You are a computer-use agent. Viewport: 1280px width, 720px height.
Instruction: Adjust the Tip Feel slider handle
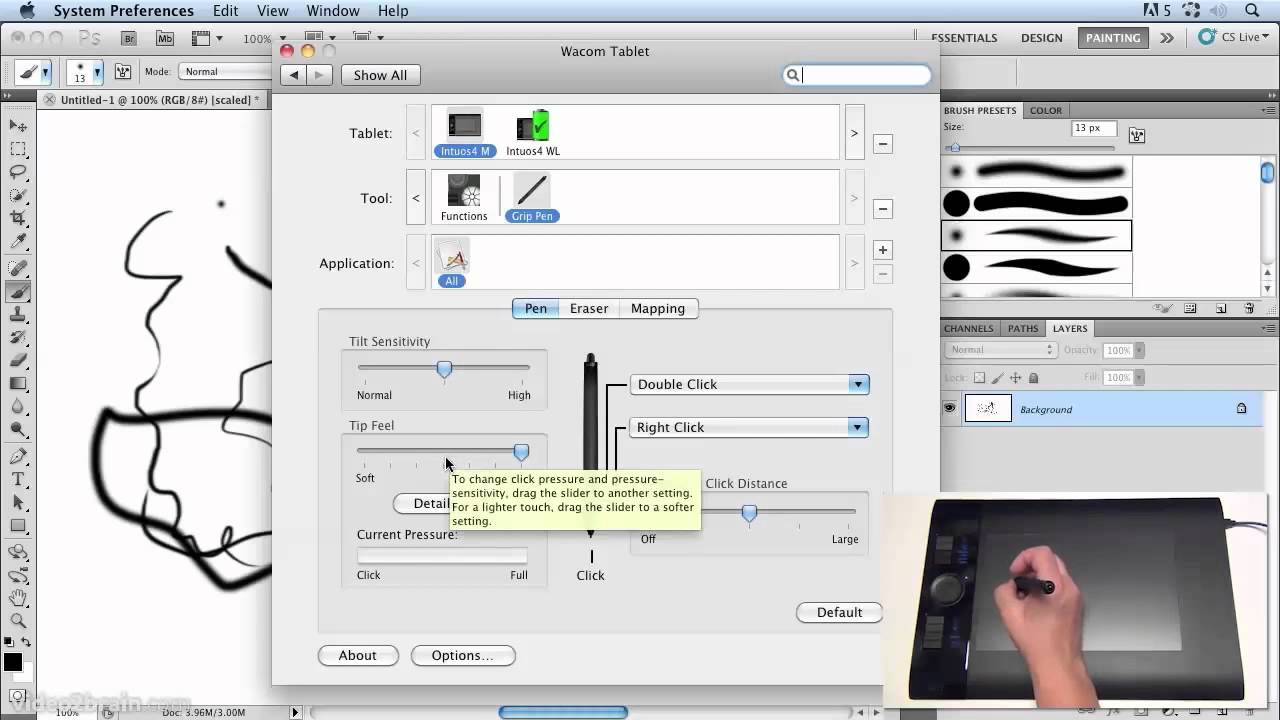(521, 452)
